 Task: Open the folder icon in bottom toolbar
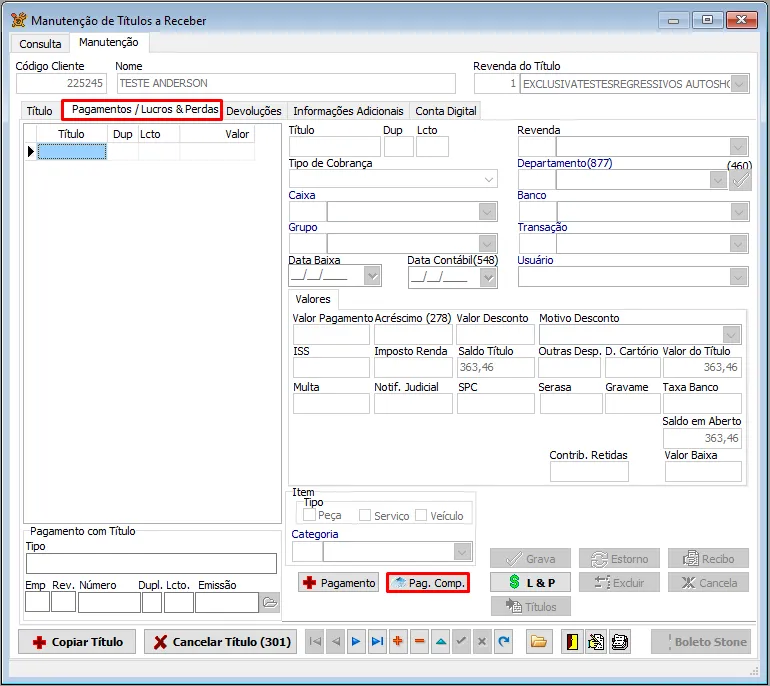(x=539, y=641)
